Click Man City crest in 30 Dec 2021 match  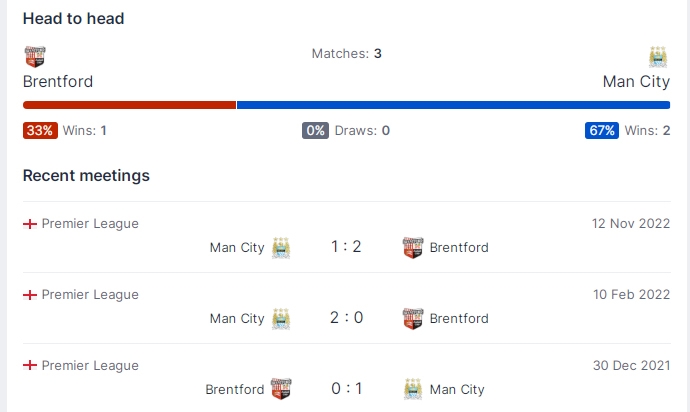pos(413,389)
